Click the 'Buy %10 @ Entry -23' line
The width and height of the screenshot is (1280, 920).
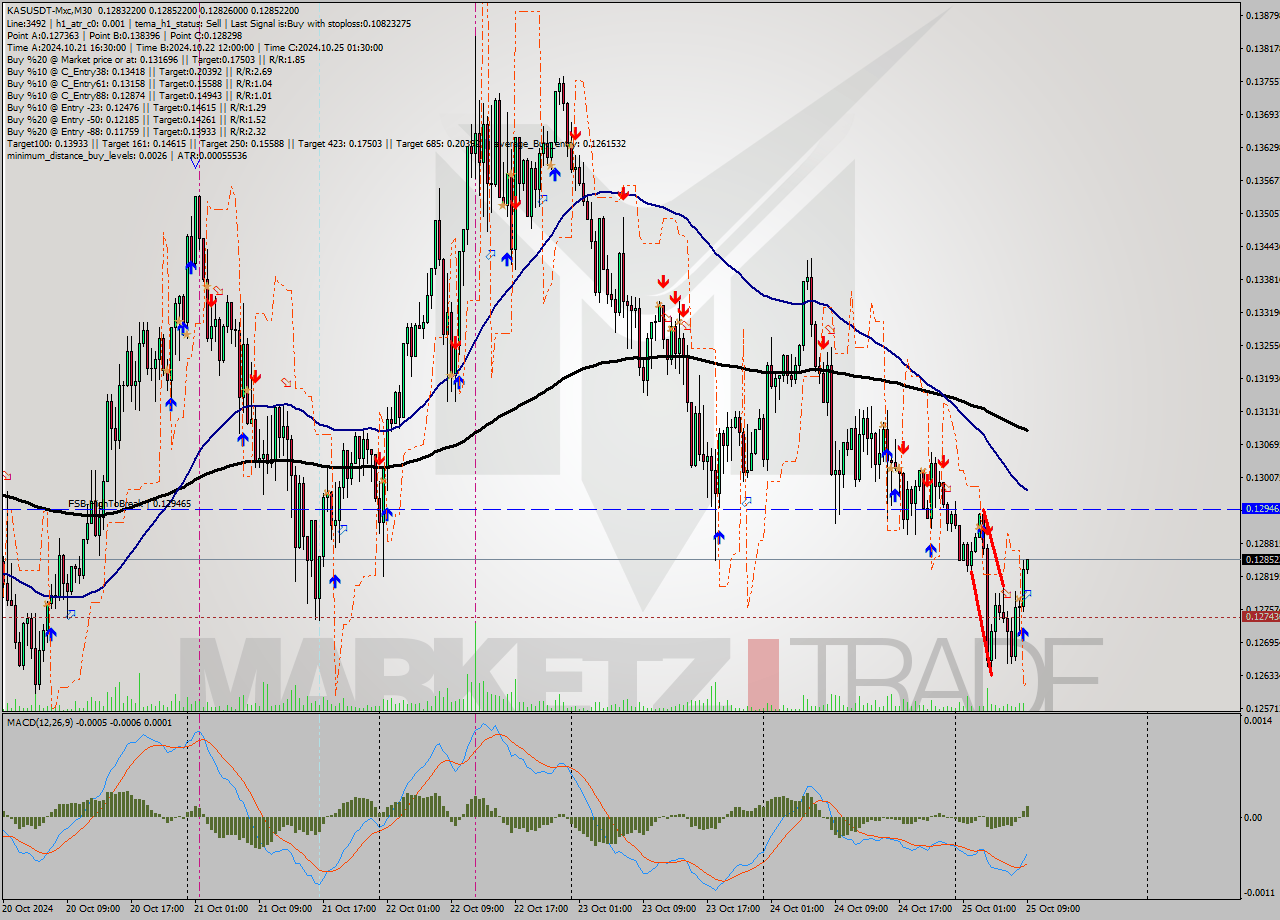tap(136, 107)
